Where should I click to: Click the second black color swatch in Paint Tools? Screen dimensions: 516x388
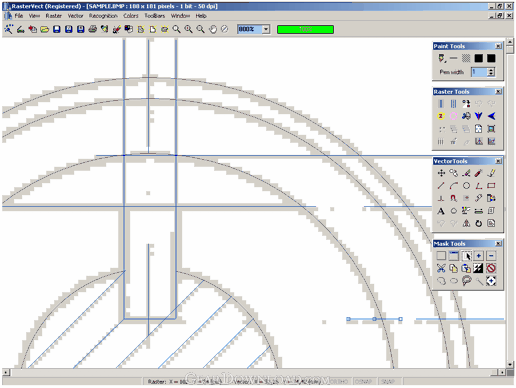(491, 58)
